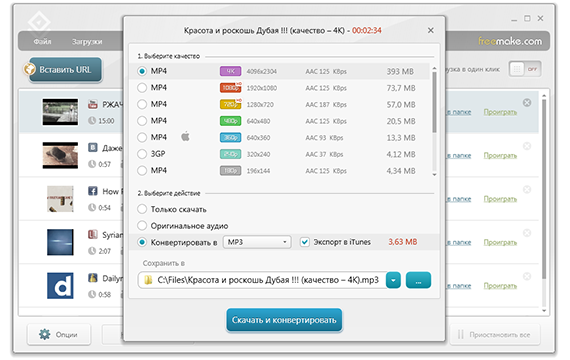Click the 360p blue quality badge
Image resolution: width=570 pixels, height=360 pixels.
230,137
